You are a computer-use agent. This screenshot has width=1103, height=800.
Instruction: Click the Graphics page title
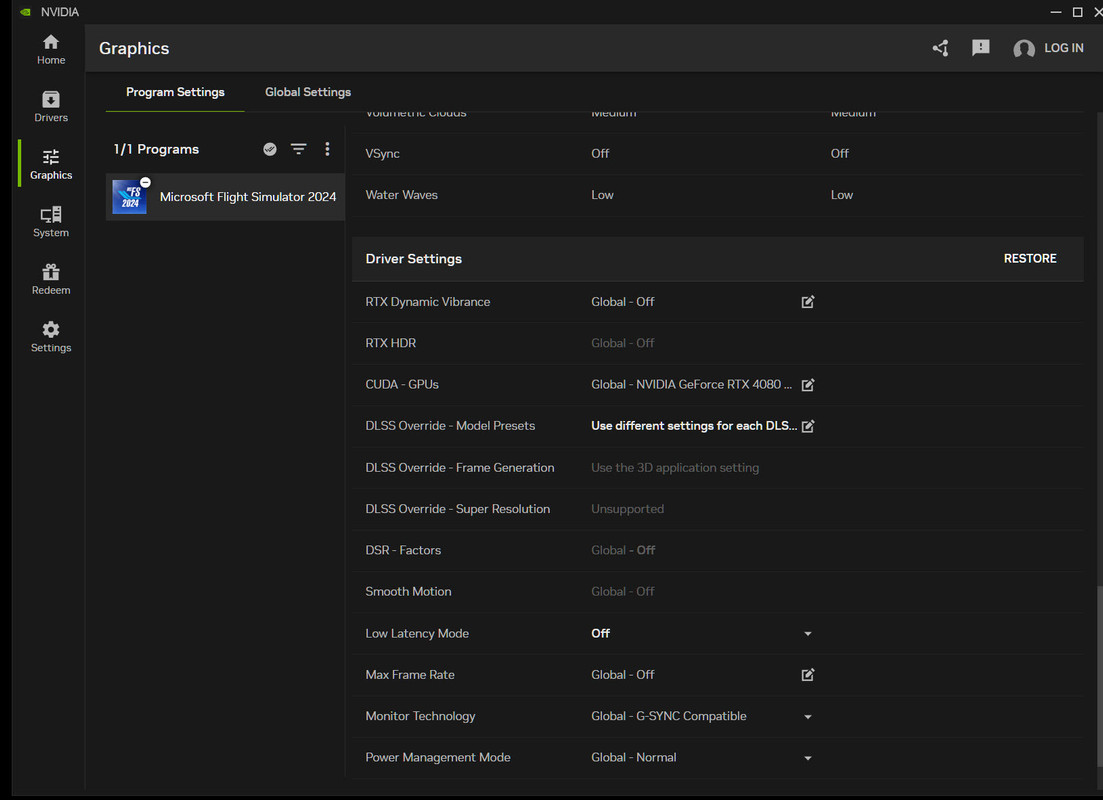pos(134,49)
